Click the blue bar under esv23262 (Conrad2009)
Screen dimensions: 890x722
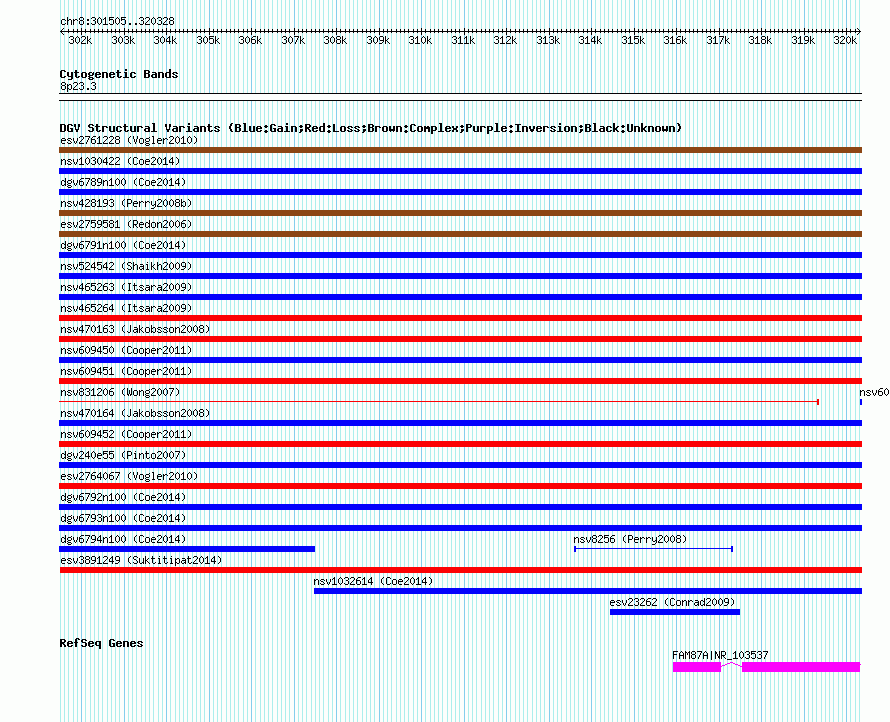[674, 612]
